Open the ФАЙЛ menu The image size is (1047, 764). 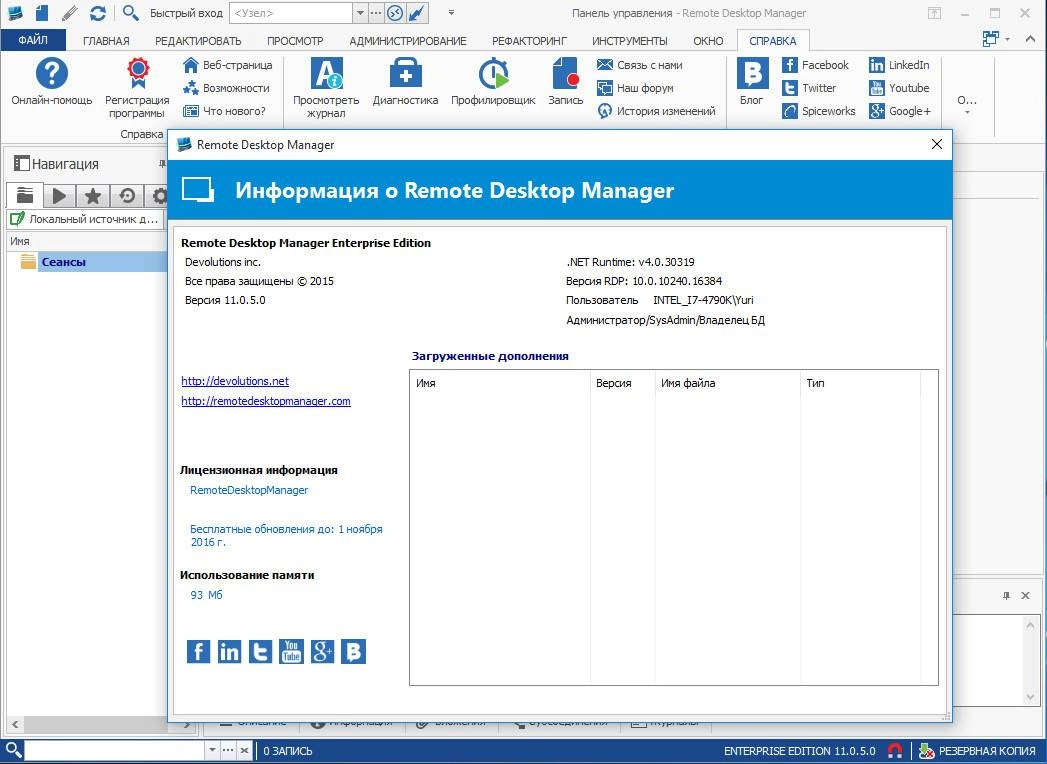[x=33, y=40]
